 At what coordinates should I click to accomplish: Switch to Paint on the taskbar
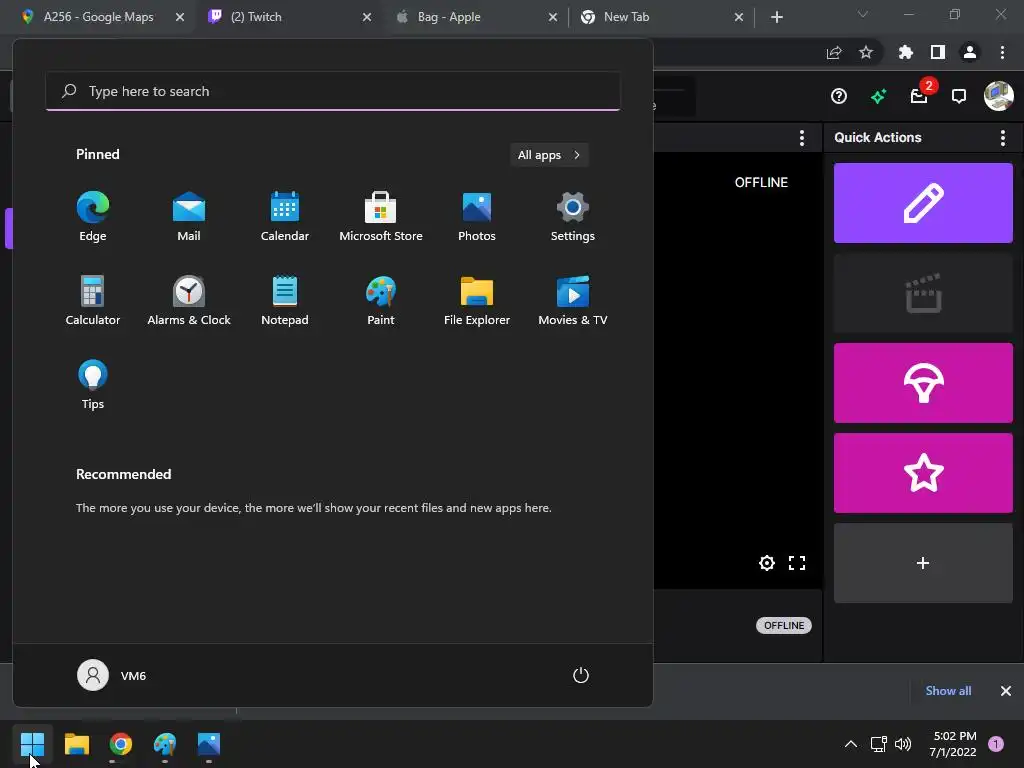coord(165,744)
